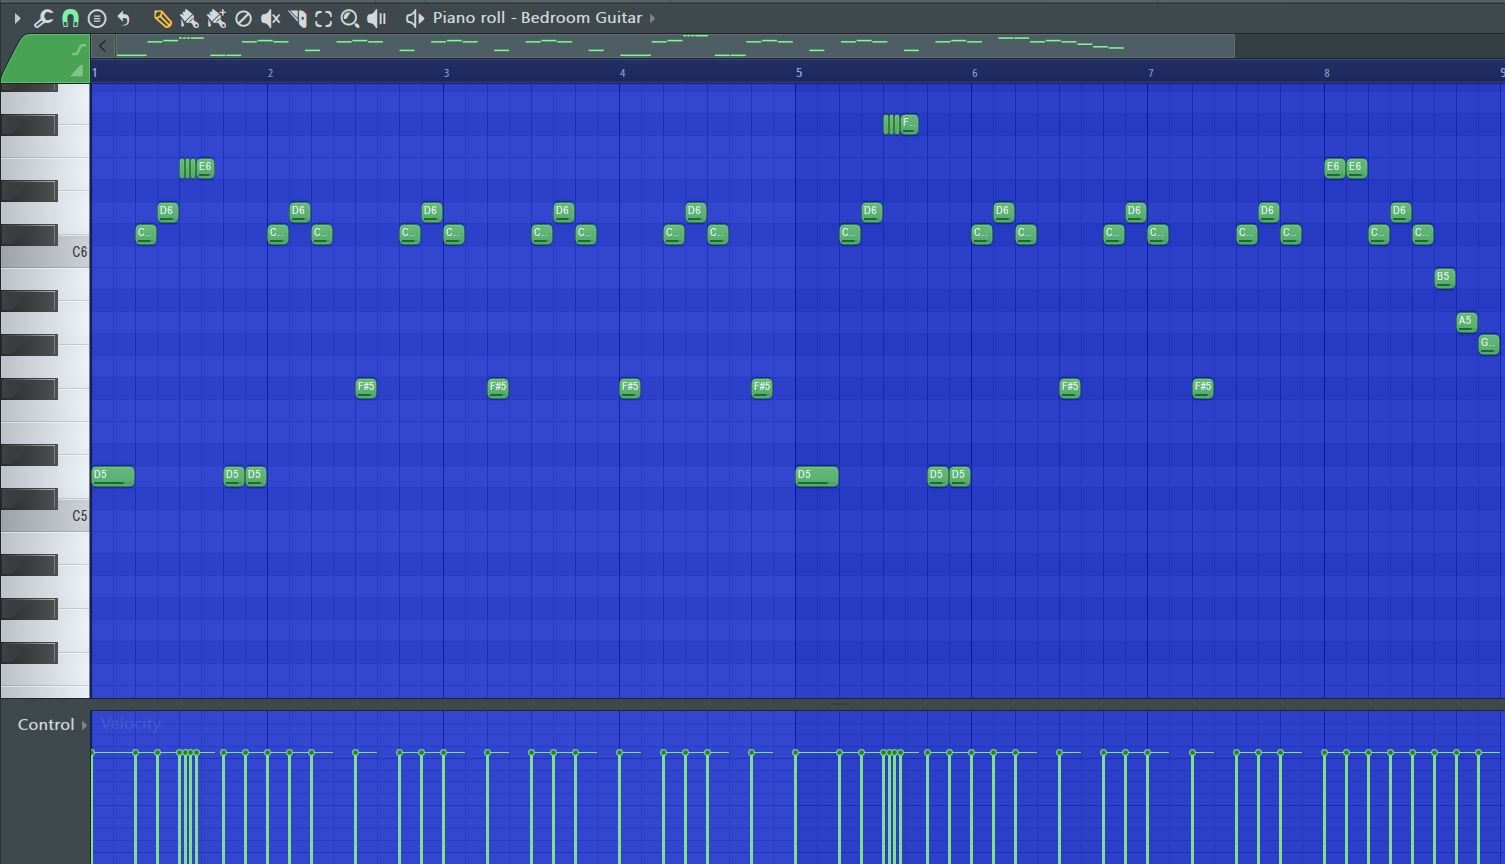Select the long D5 note at bar 1
The image size is (1505, 864).
[113, 476]
